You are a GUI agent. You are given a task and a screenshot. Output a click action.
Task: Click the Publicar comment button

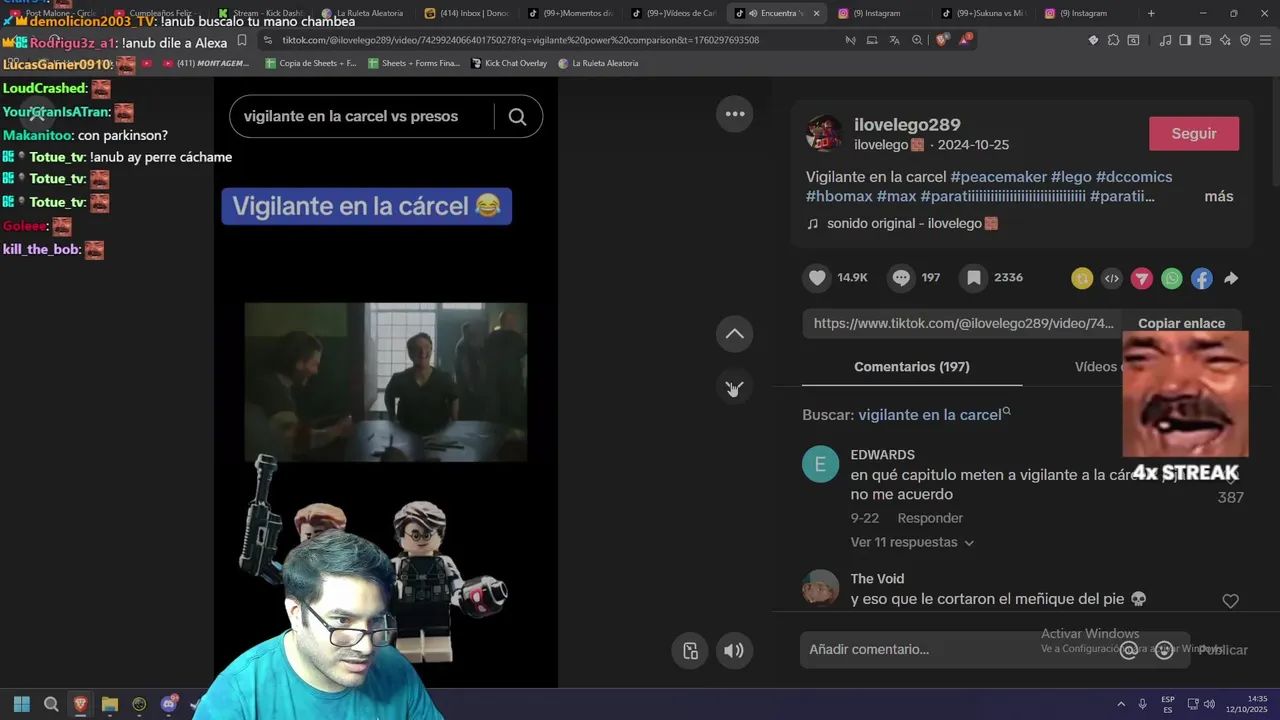(1224, 650)
